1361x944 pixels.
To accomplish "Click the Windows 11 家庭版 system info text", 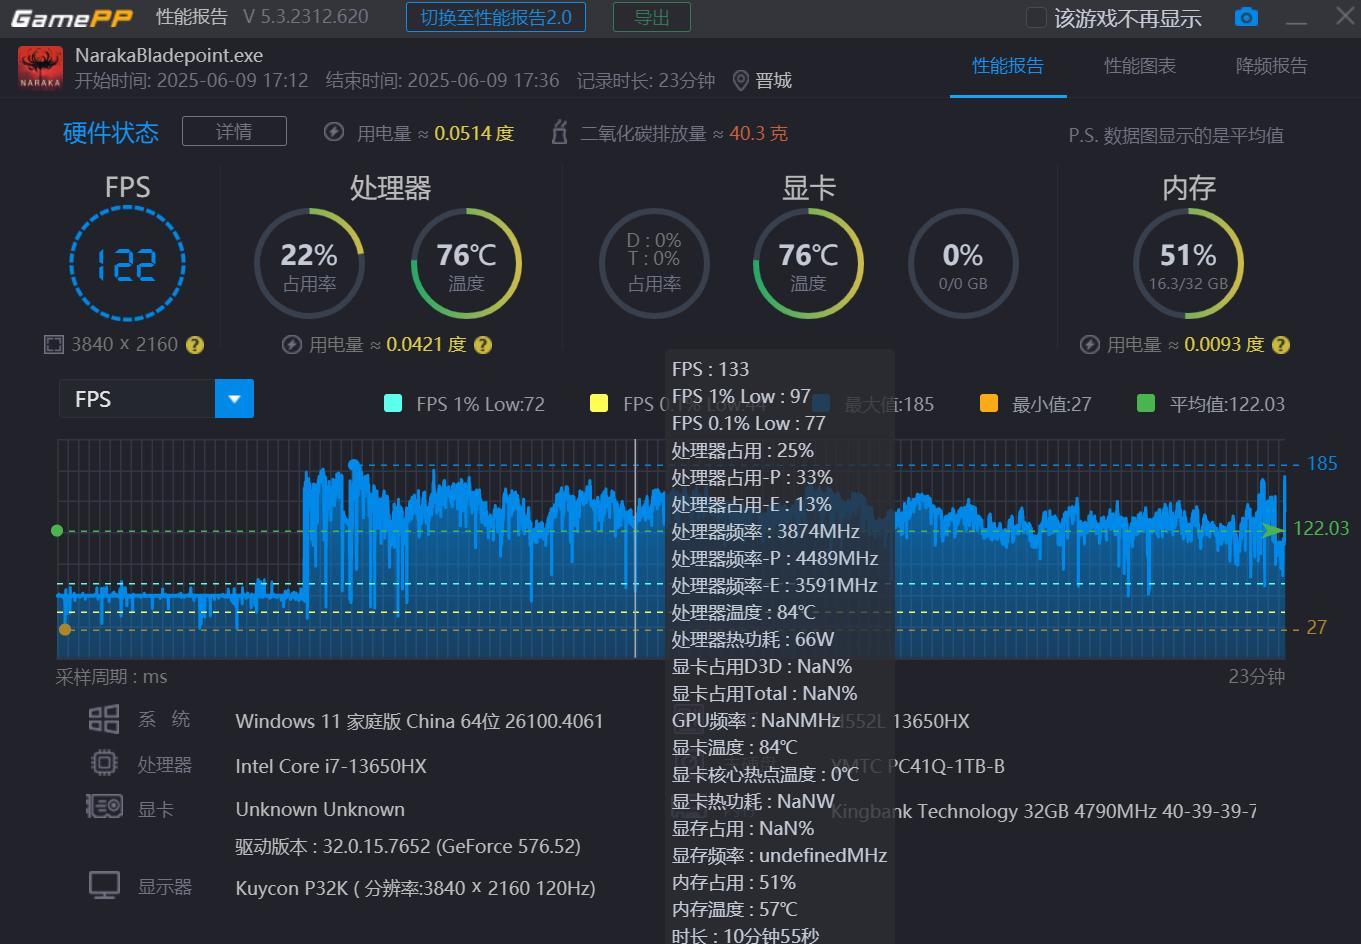I will pos(419,721).
